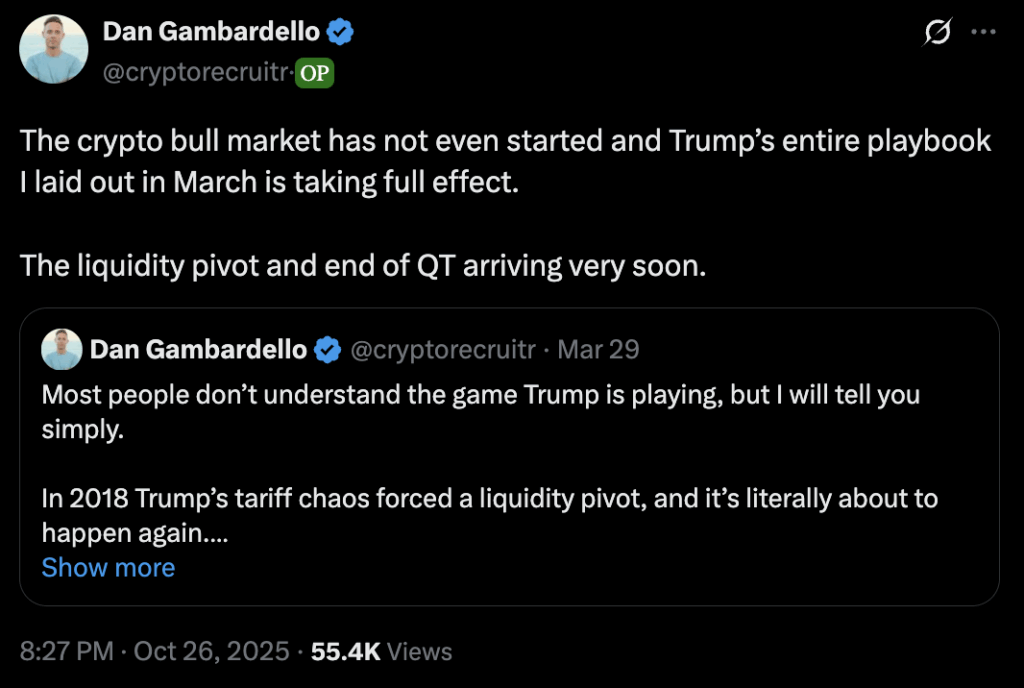Click the blue verified badge beside main author name
Viewport: 1024px width, 688px height.
341,33
